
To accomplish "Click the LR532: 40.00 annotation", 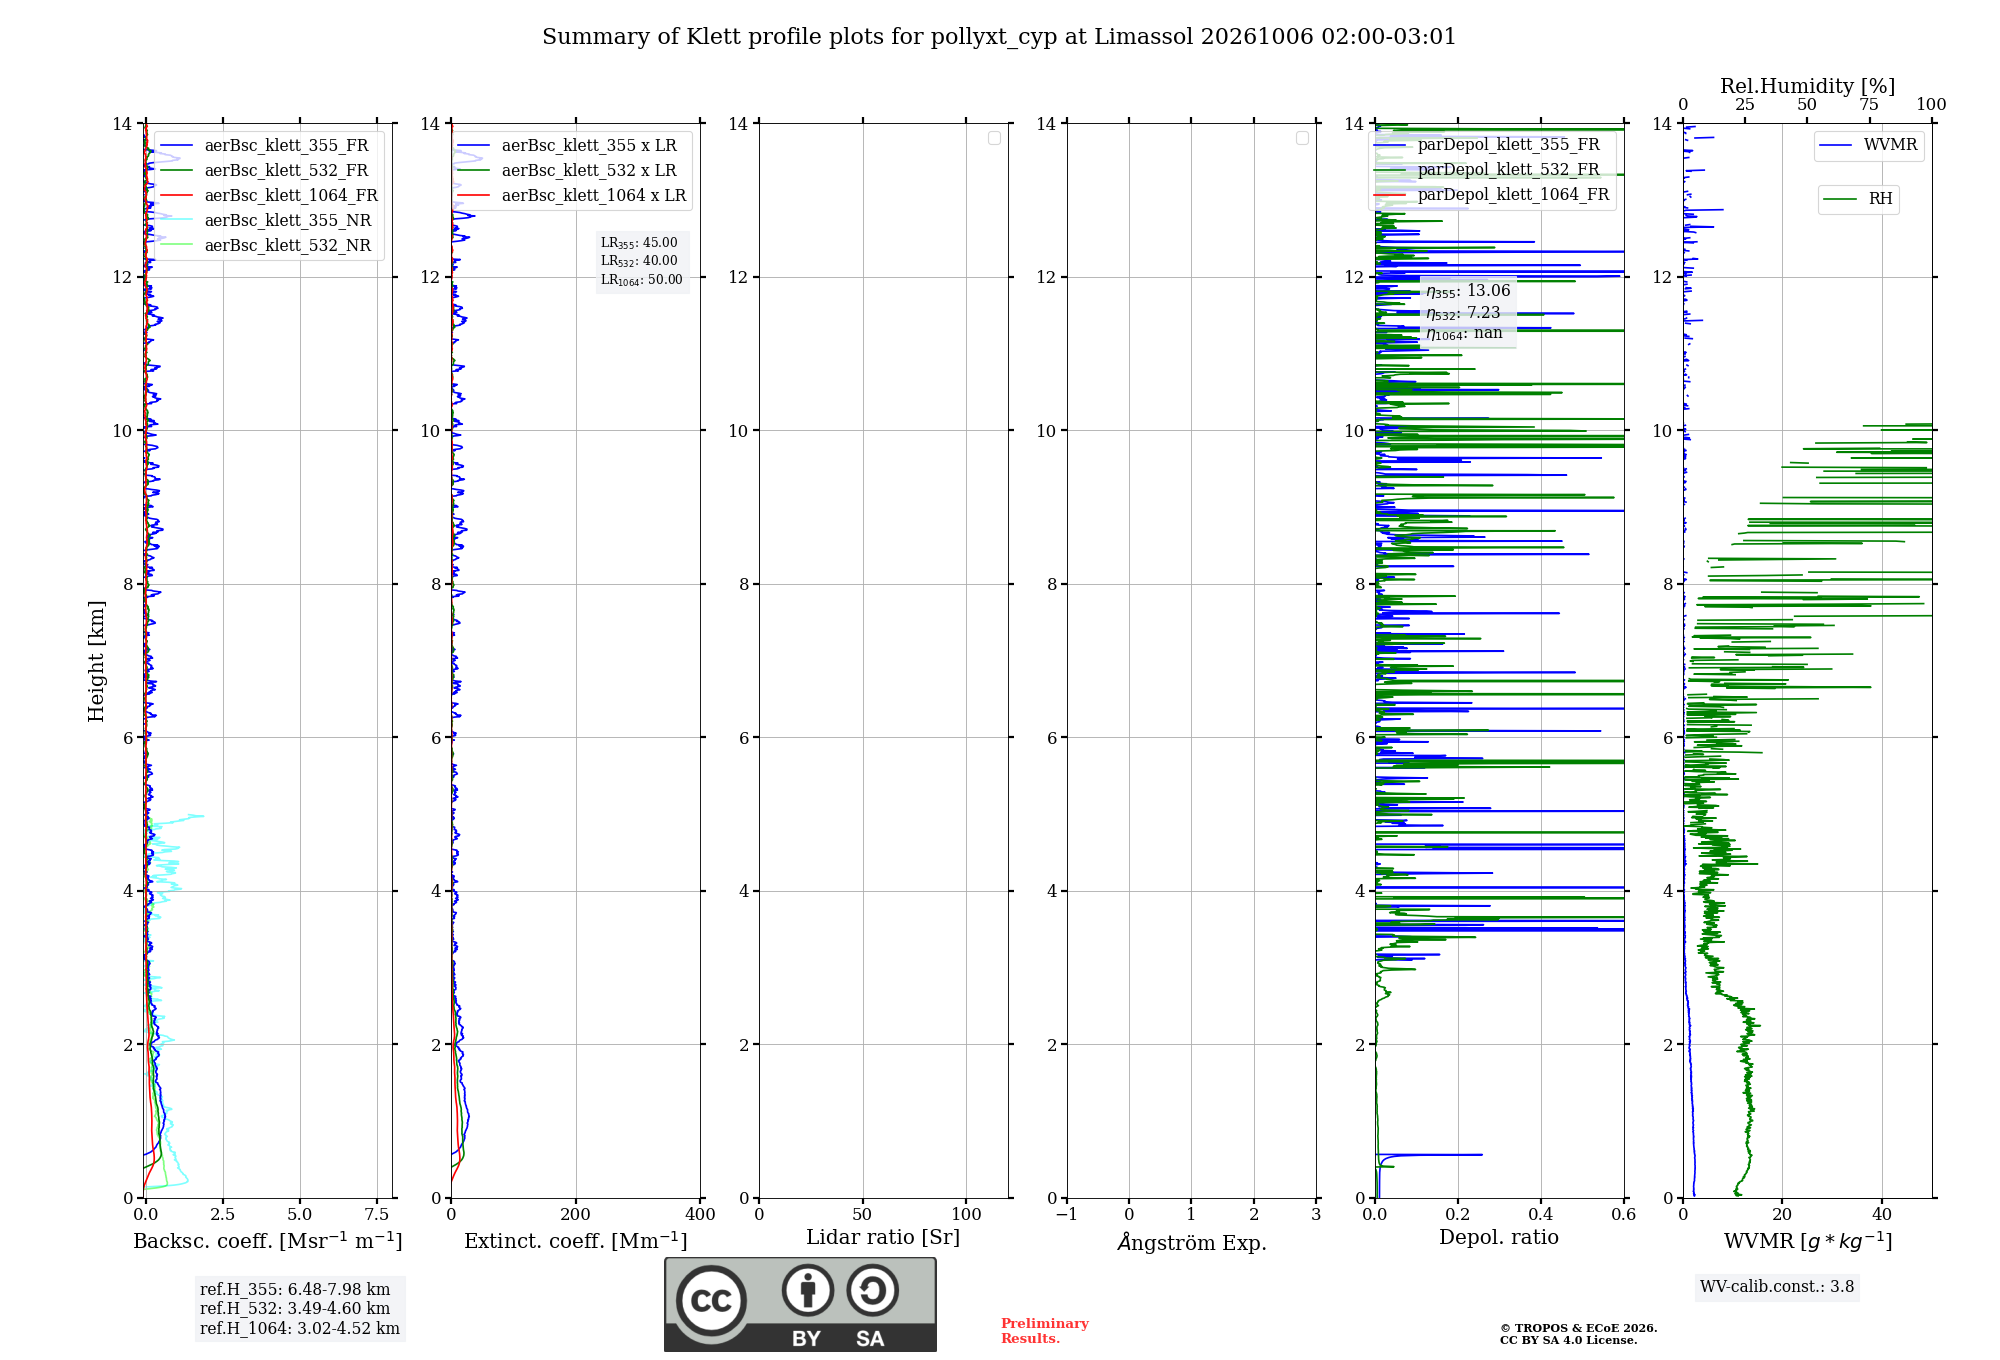I will pyautogui.click(x=639, y=261).
